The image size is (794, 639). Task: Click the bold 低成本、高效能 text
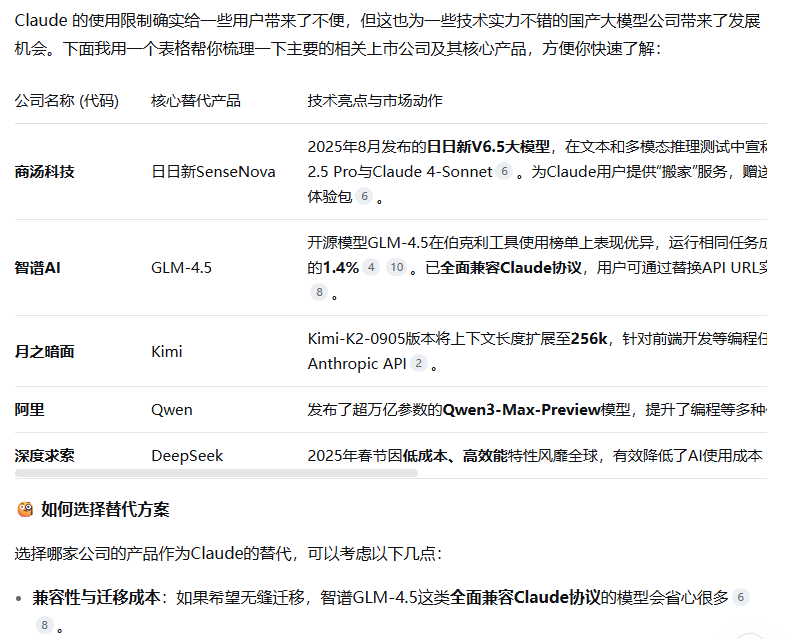[x=455, y=456]
